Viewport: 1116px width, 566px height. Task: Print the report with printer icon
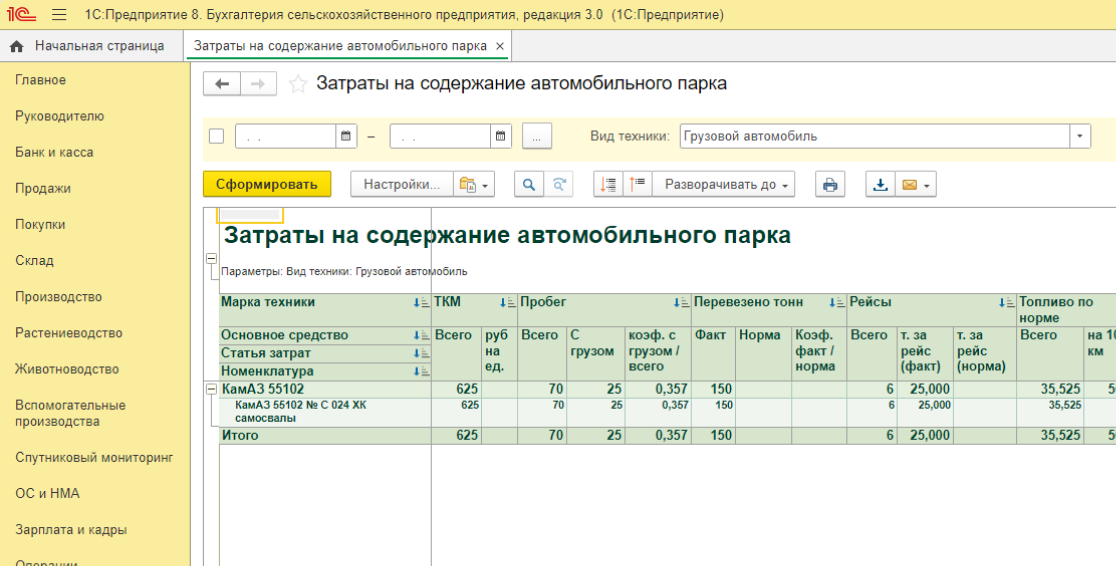tap(830, 184)
